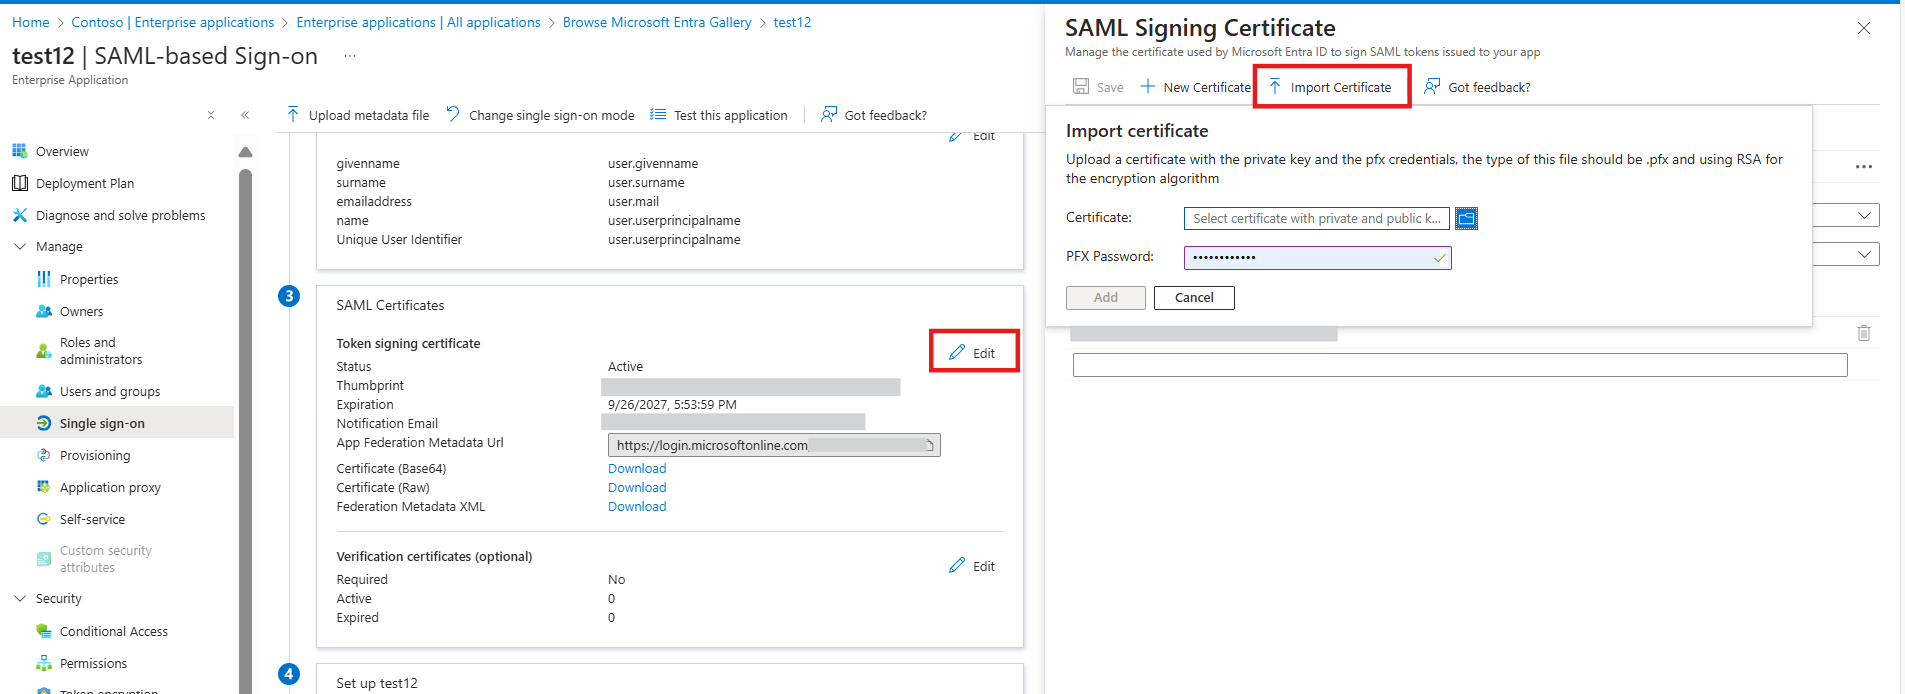The width and height of the screenshot is (1905, 694).
Task: Open the first dropdown behind import dialog
Action: [x=1864, y=215]
